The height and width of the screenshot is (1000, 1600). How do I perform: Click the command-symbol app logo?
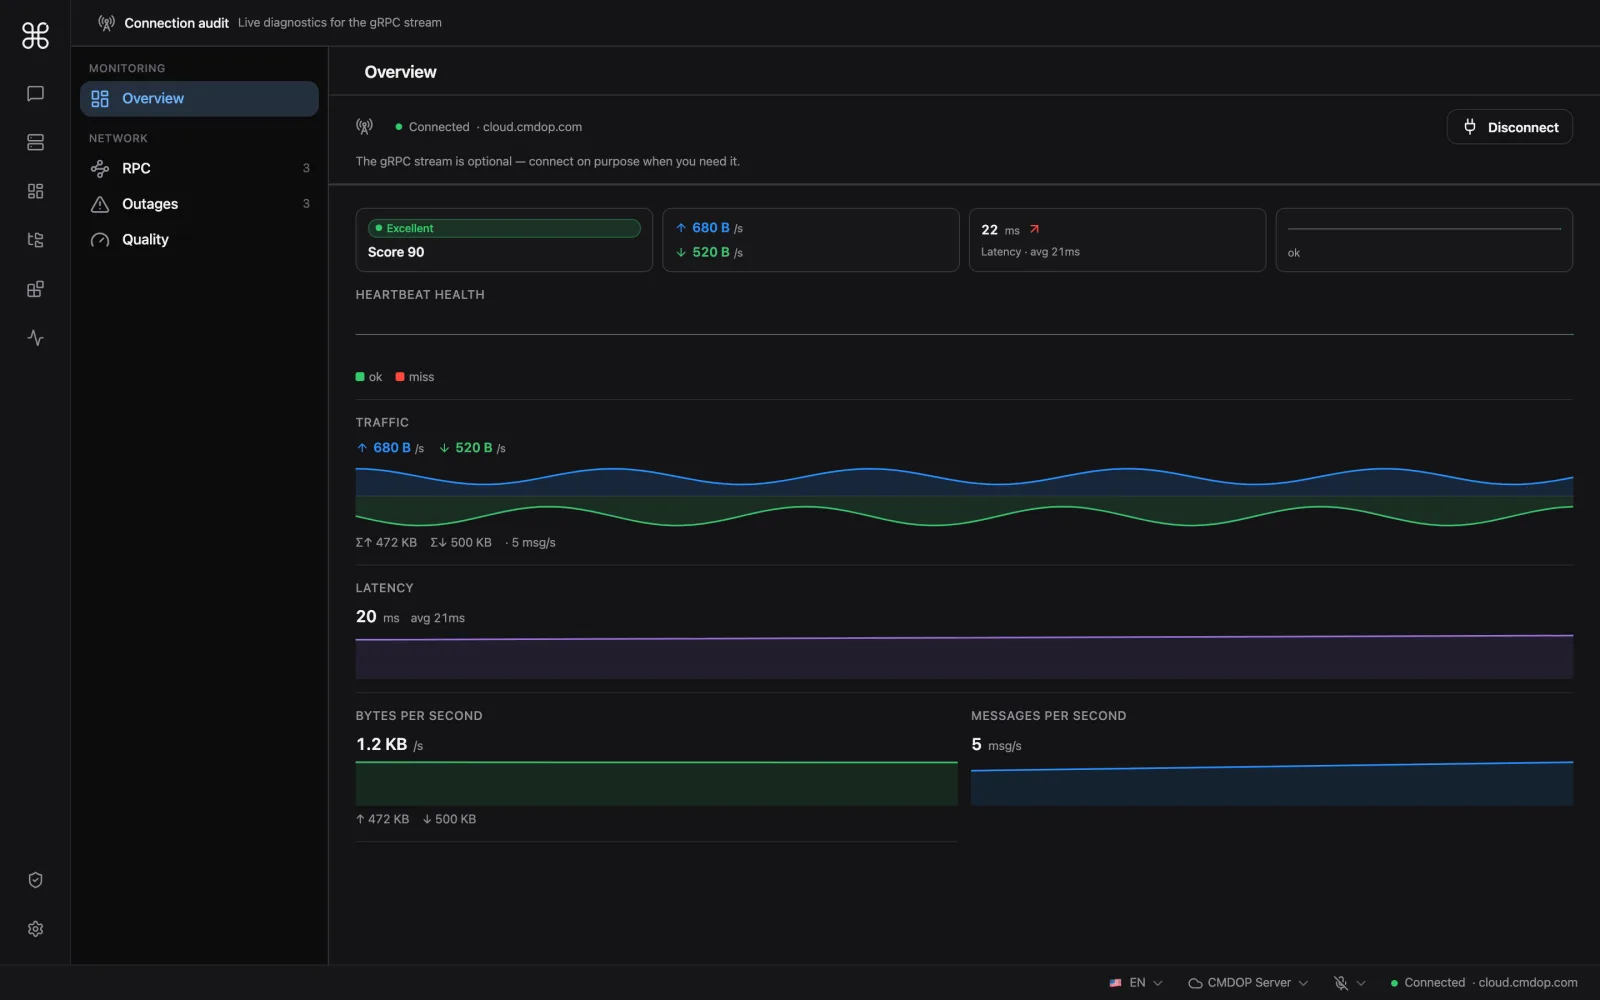[x=35, y=36]
